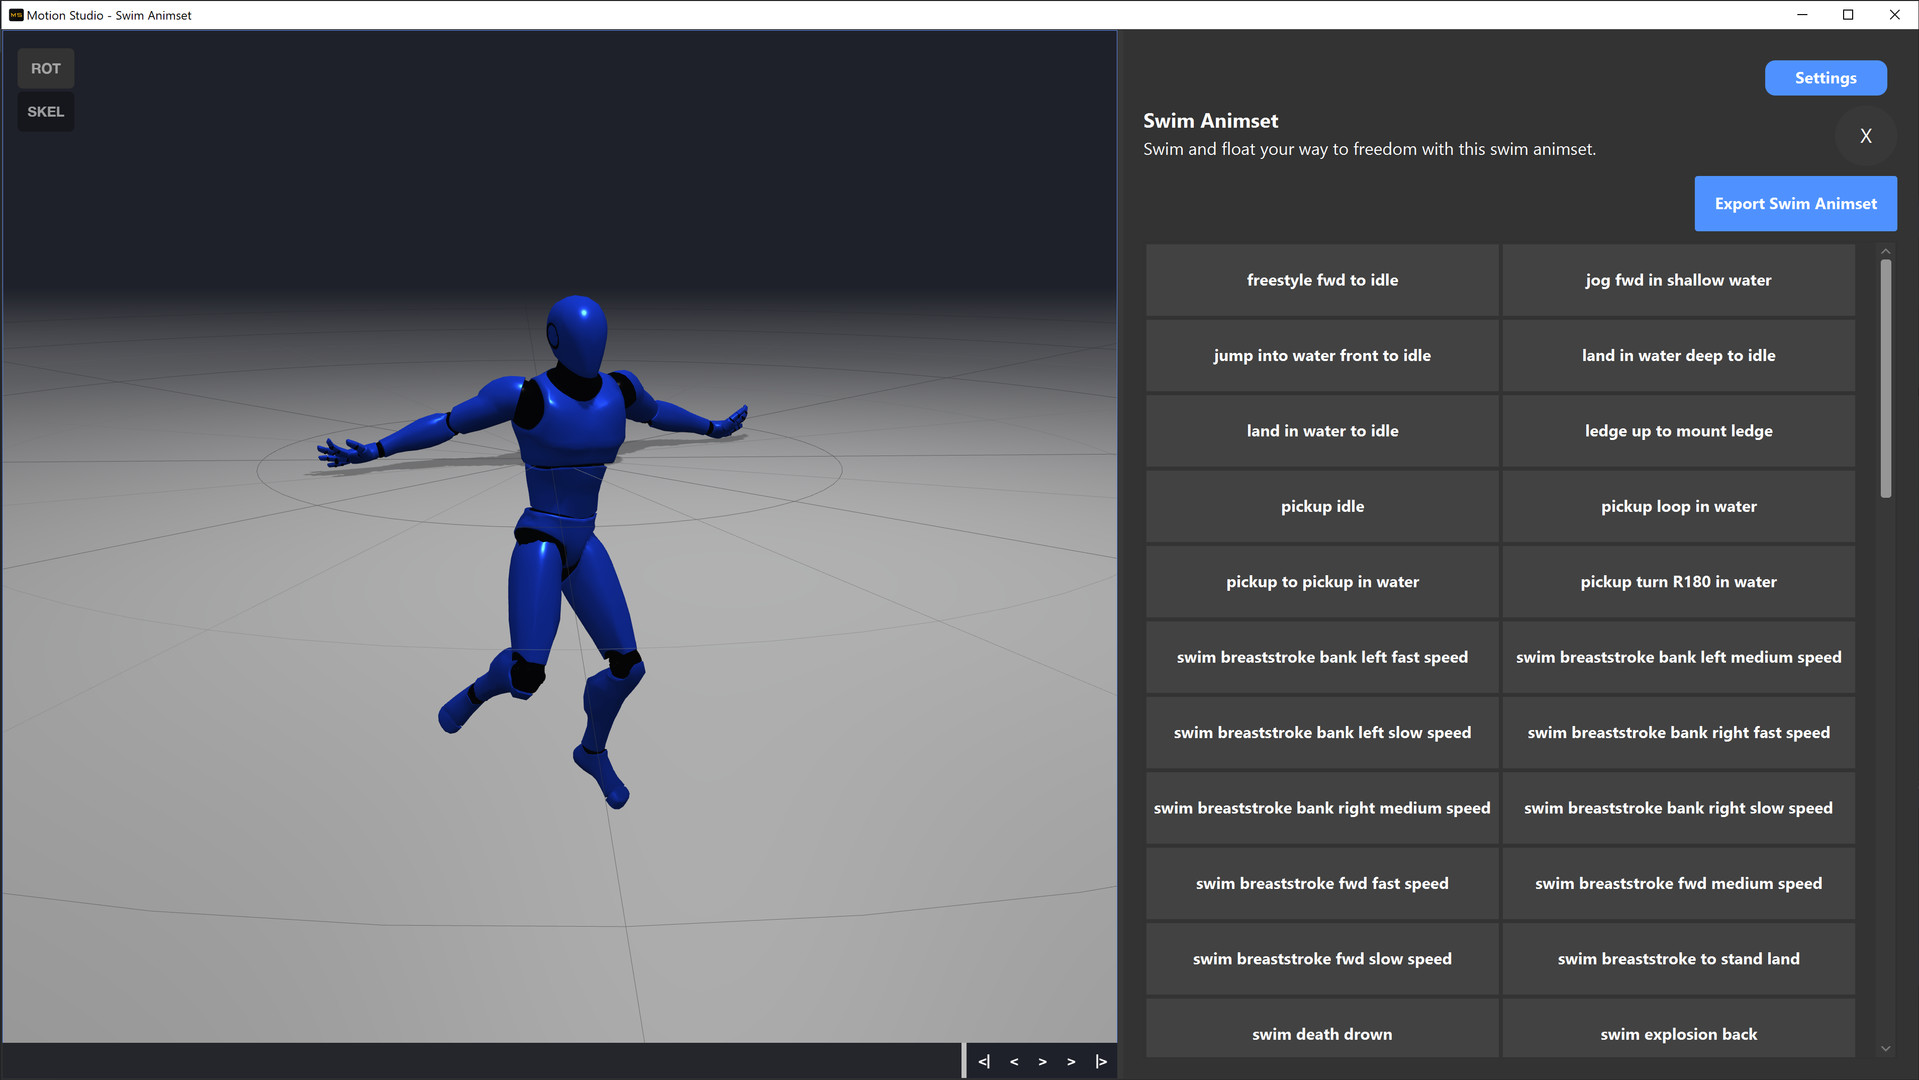Select the 'freestyle fwd to idle' animation
1919x1080 pixels.
click(1322, 280)
